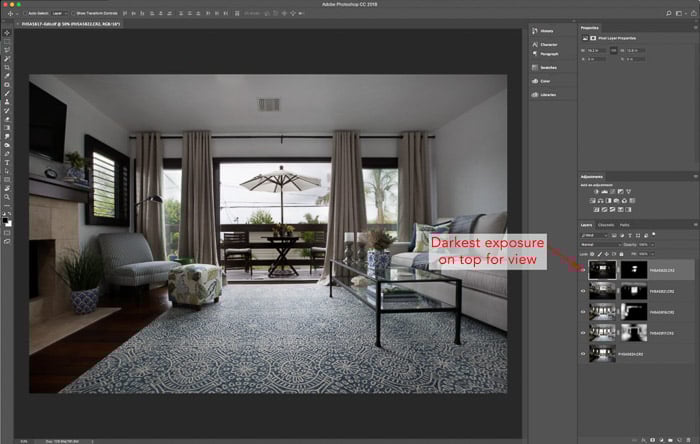Select the Rectangular Marquee tool
700x444 pixels.
[x=7, y=41]
